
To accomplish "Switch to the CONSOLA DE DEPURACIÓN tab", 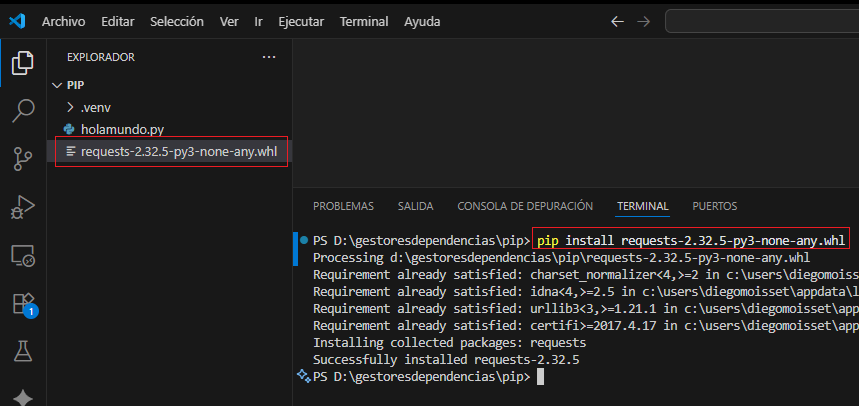I will [x=525, y=206].
